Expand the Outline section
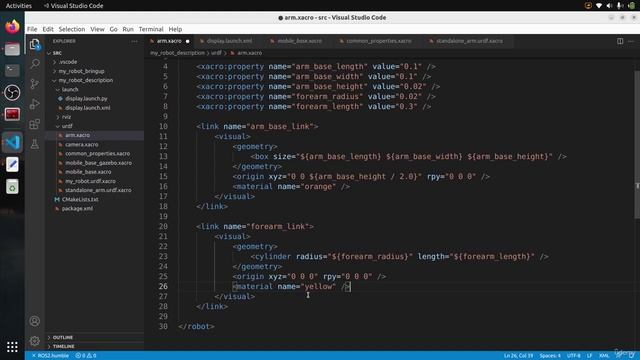 tap(62, 338)
